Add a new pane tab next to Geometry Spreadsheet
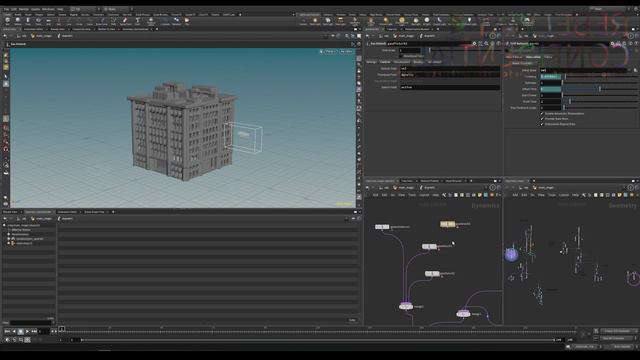The width and height of the screenshot is (640, 360). click(157, 29)
